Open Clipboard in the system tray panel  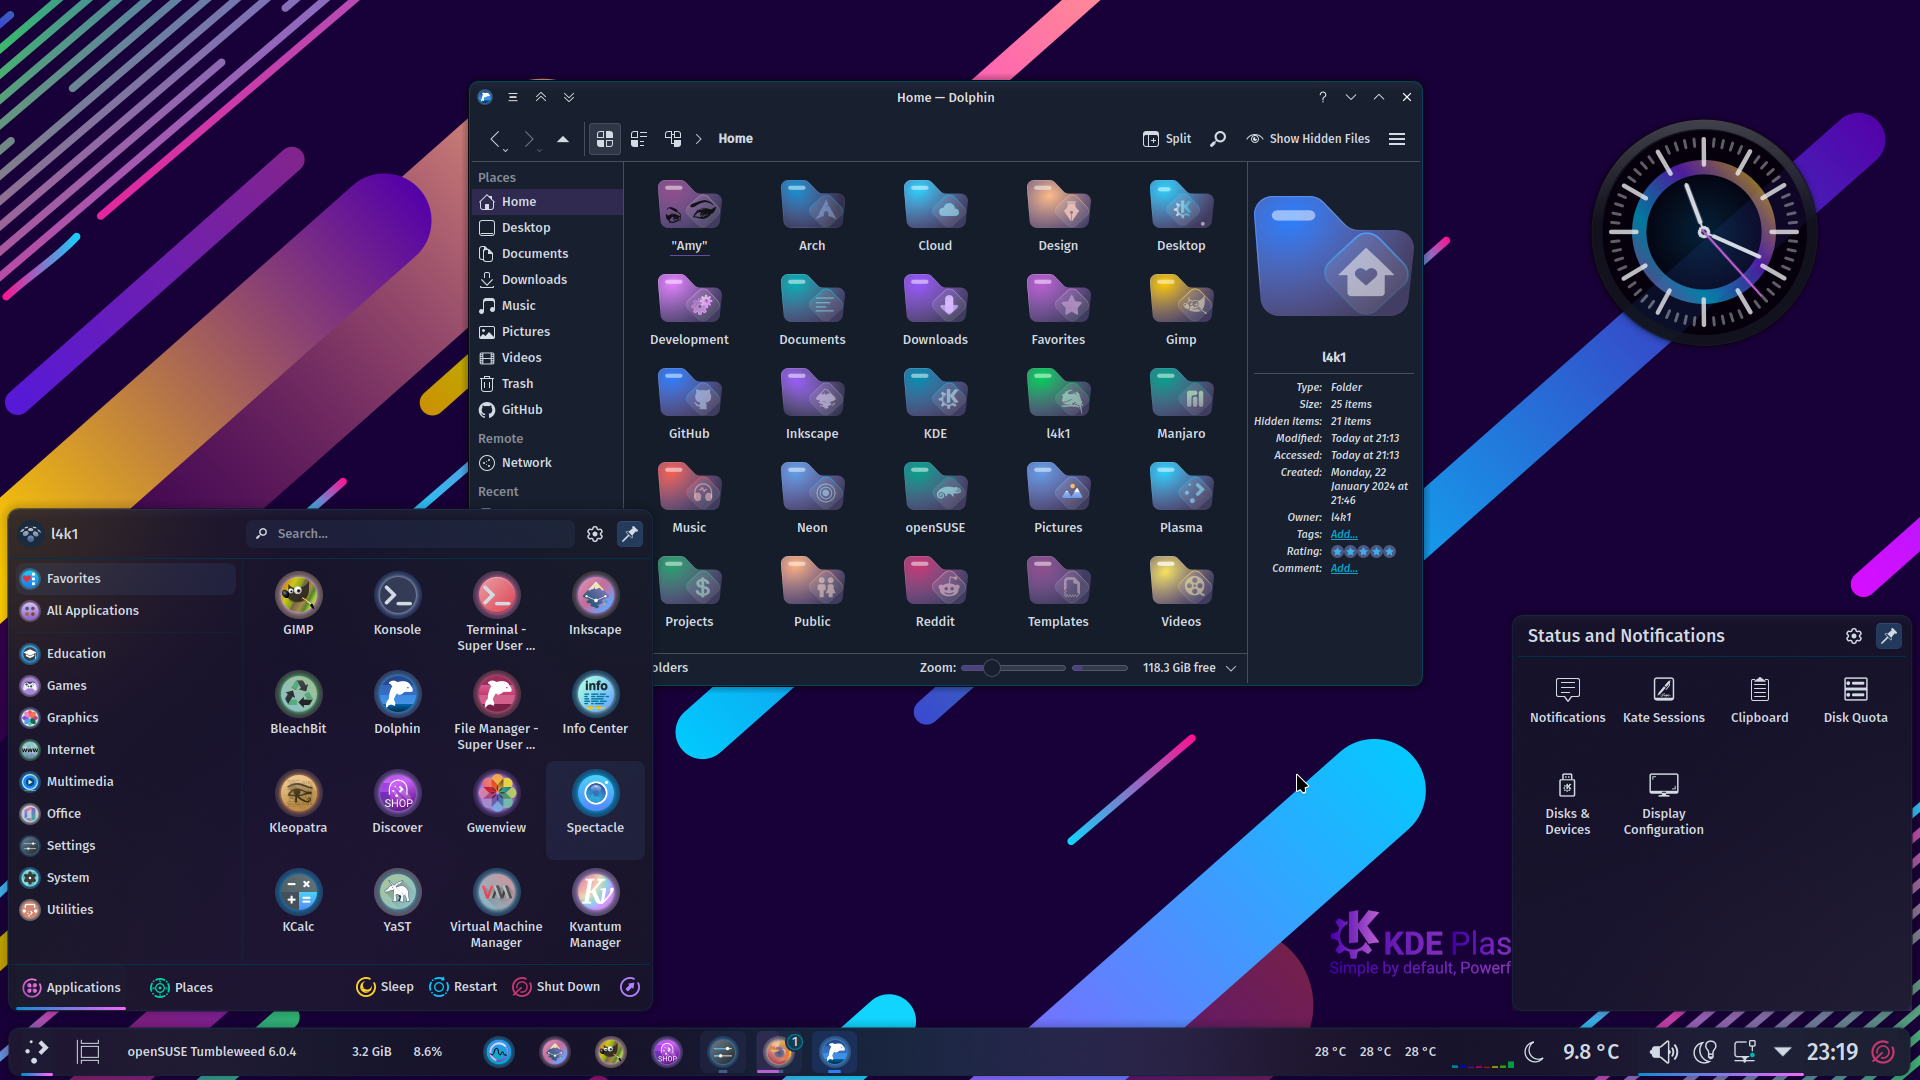tap(1759, 700)
